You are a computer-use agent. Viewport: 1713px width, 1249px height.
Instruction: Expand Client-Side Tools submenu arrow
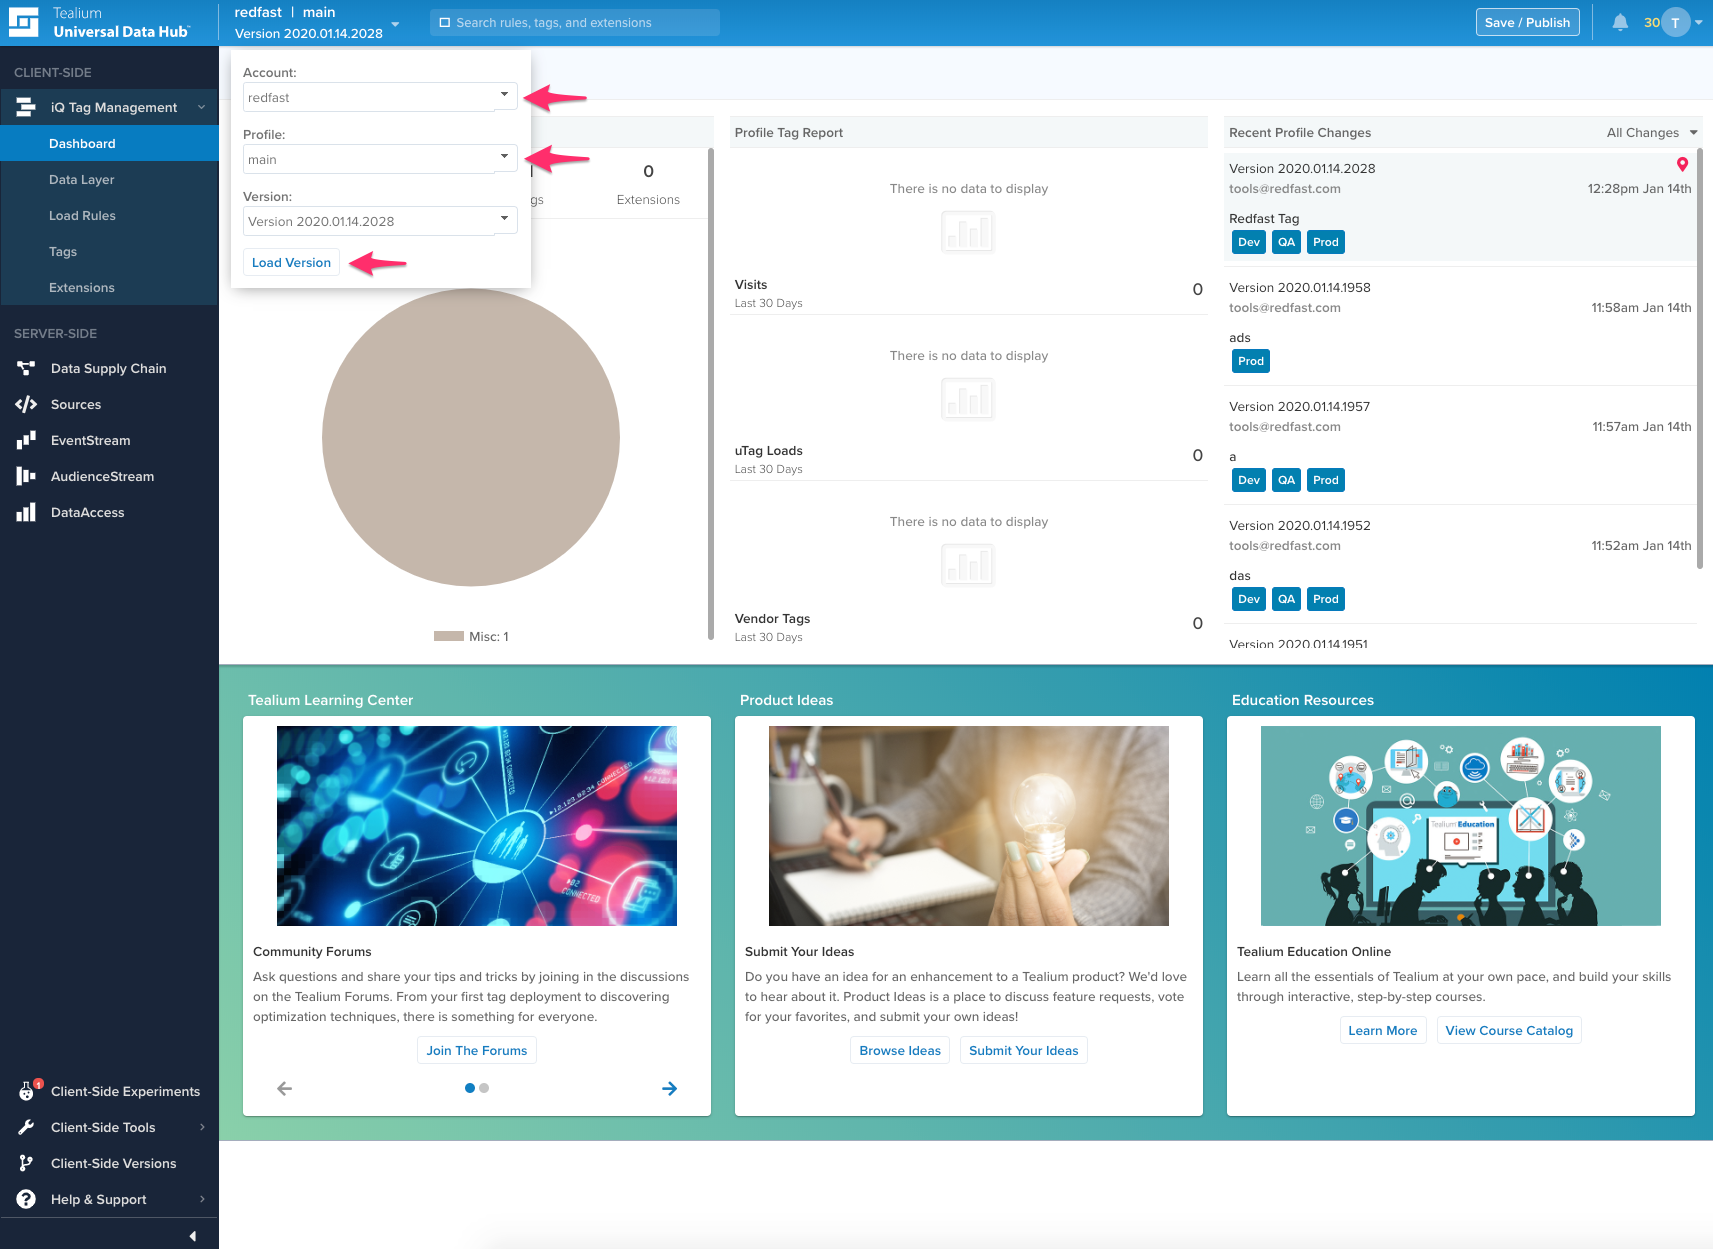pos(202,1127)
